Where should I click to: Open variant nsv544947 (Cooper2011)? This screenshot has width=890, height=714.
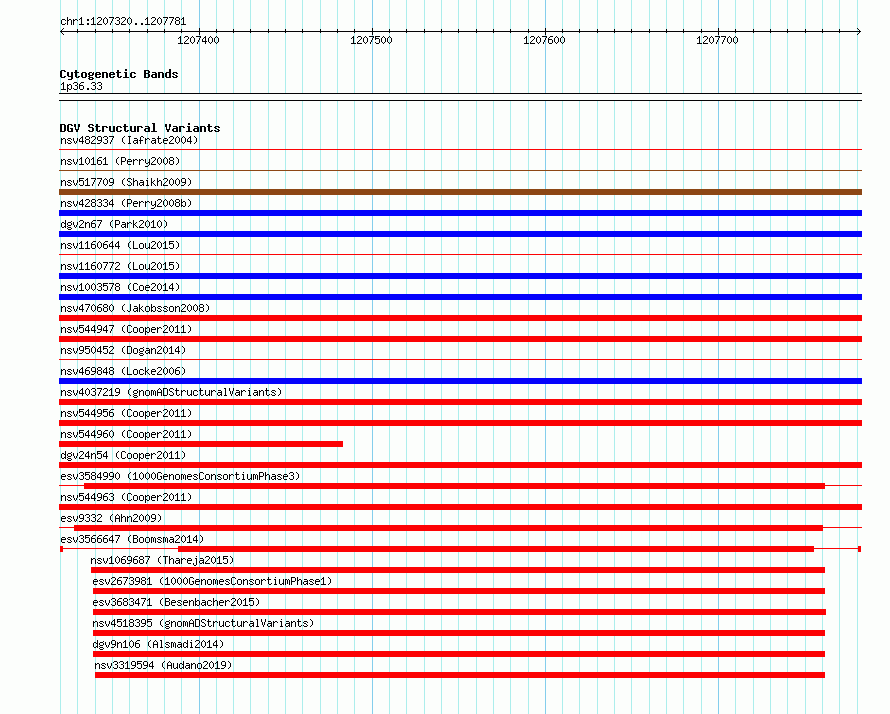click(126, 329)
